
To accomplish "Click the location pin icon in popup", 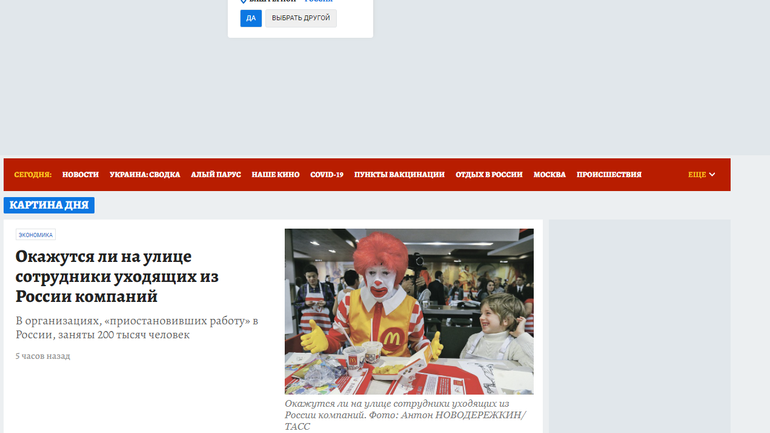I will pos(243,2).
